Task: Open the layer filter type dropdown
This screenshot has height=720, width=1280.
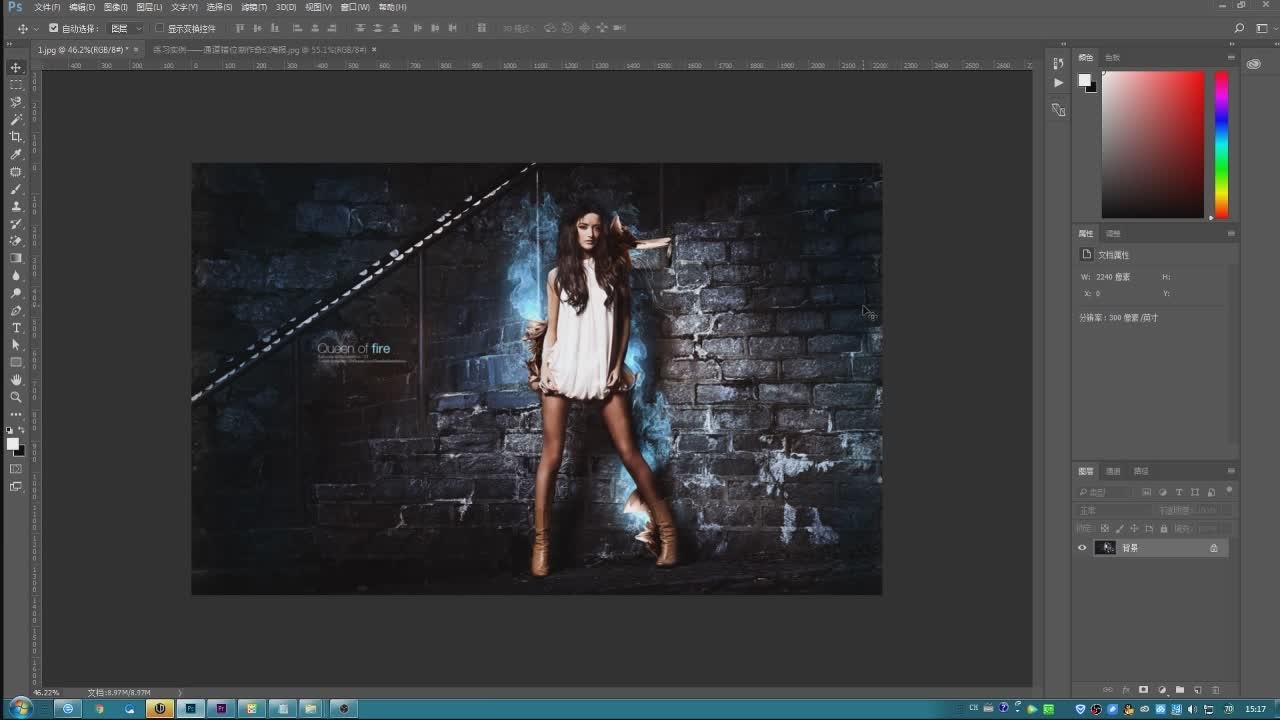Action: tap(1106, 492)
